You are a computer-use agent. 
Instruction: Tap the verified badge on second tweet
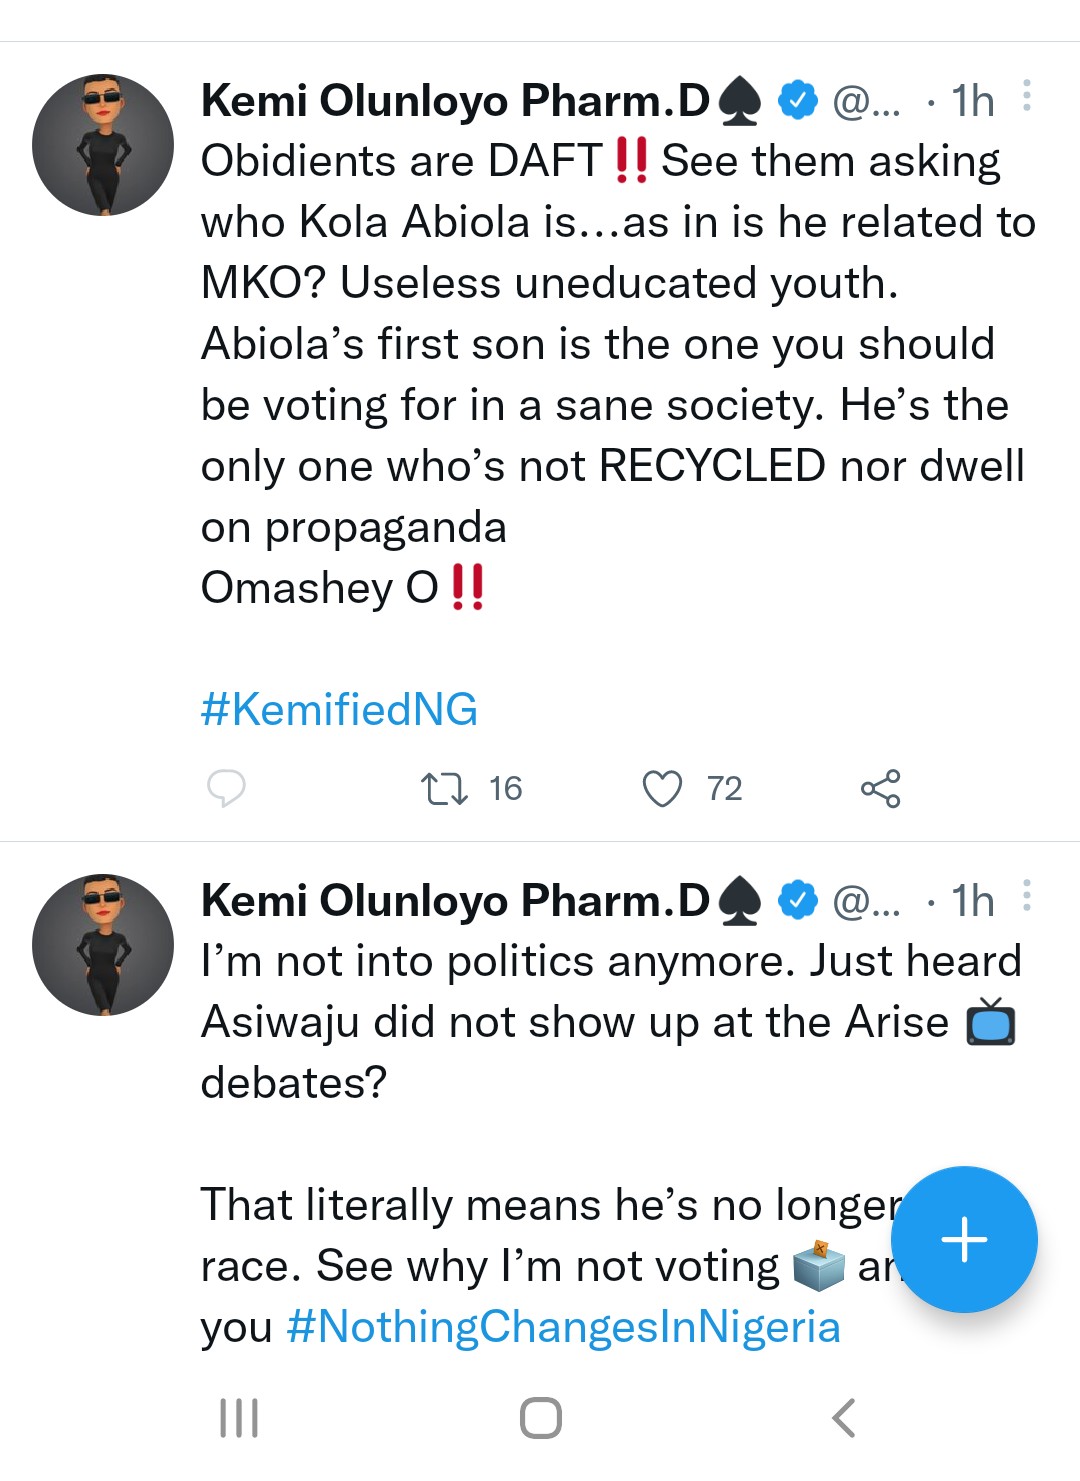[x=798, y=900]
